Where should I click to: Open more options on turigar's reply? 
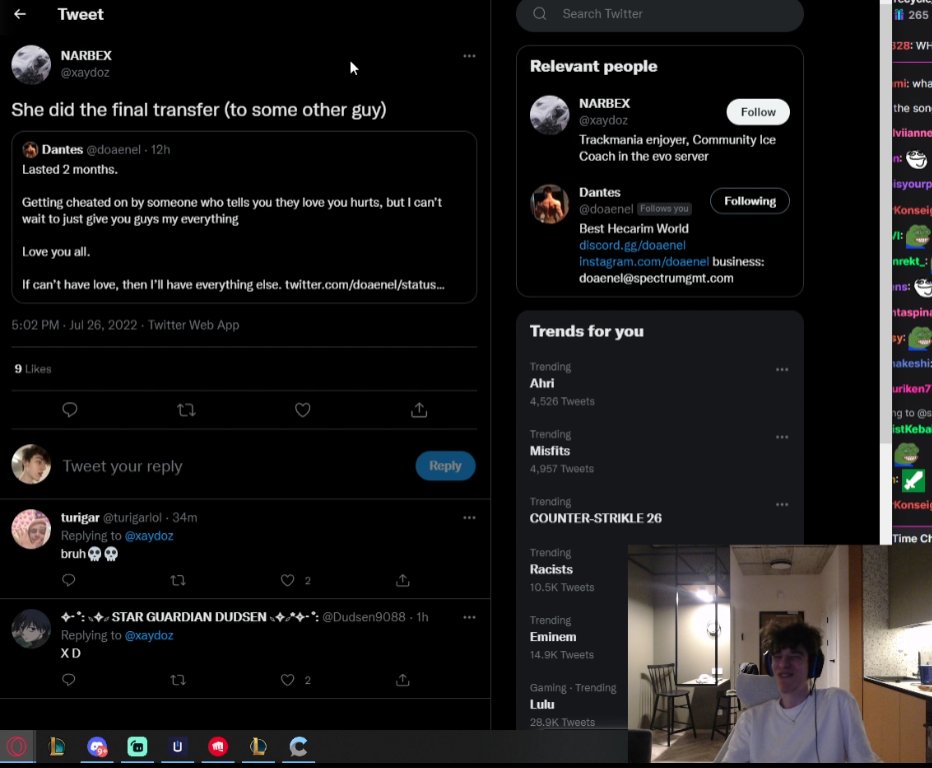click(x=469, y=518)
